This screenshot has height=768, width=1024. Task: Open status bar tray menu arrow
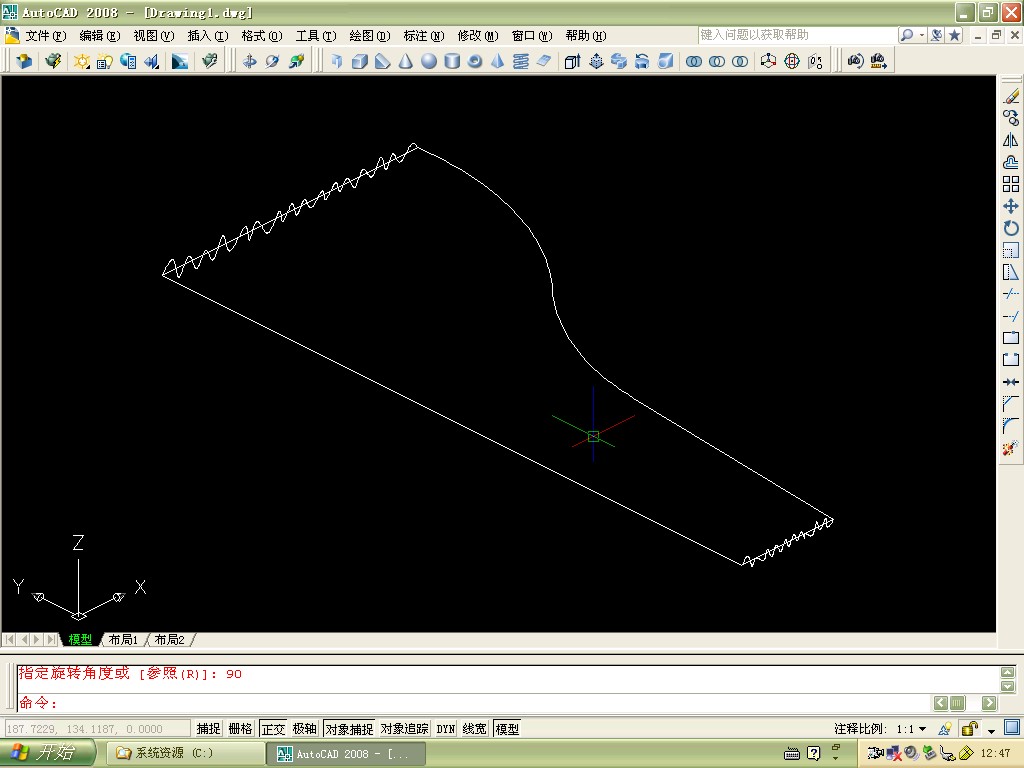(x=991, y=730)
